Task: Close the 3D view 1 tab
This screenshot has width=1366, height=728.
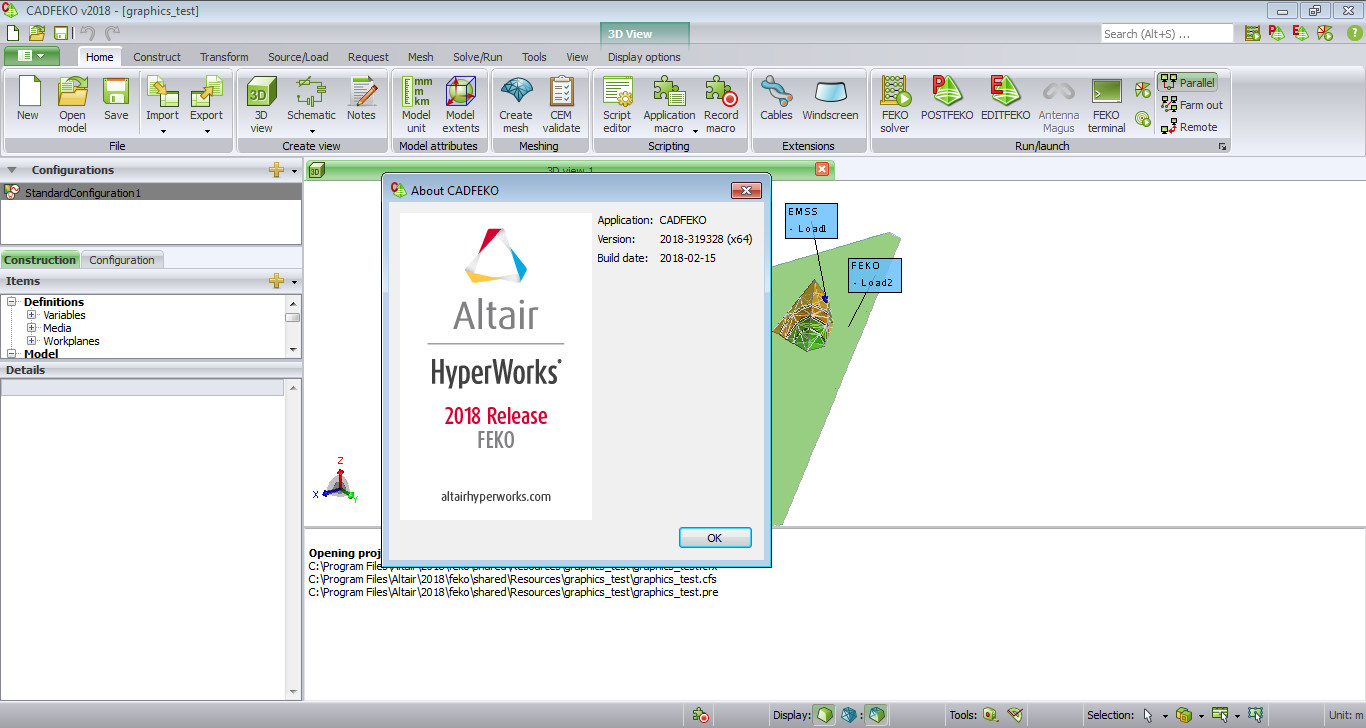Action: pyautogui.click(x=822, y=170)
